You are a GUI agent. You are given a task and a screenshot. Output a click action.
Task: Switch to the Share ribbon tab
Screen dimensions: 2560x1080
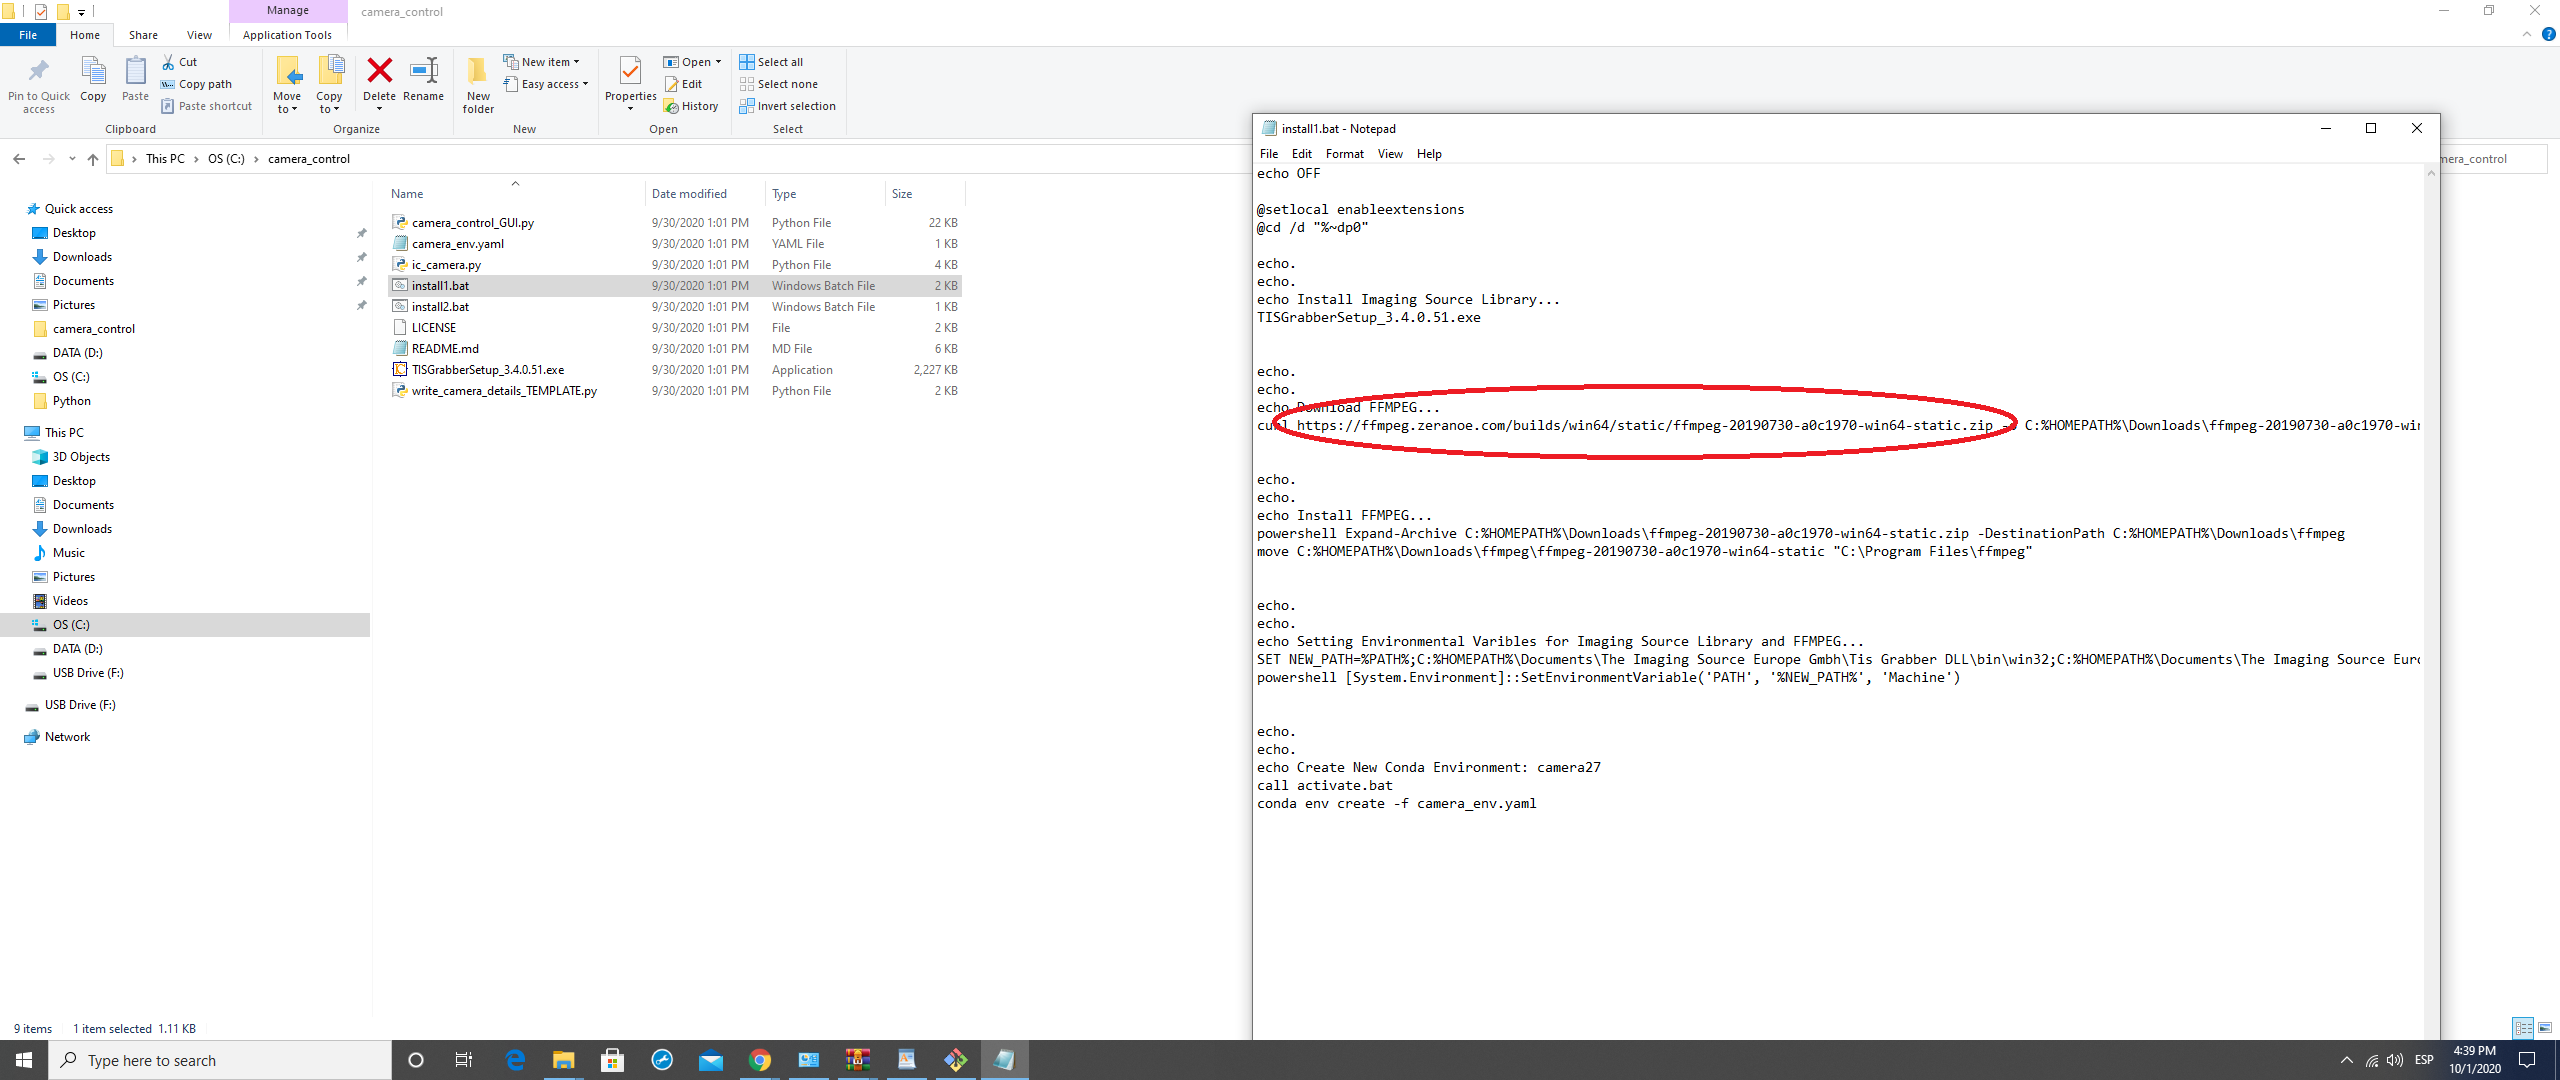coord(143,34)
